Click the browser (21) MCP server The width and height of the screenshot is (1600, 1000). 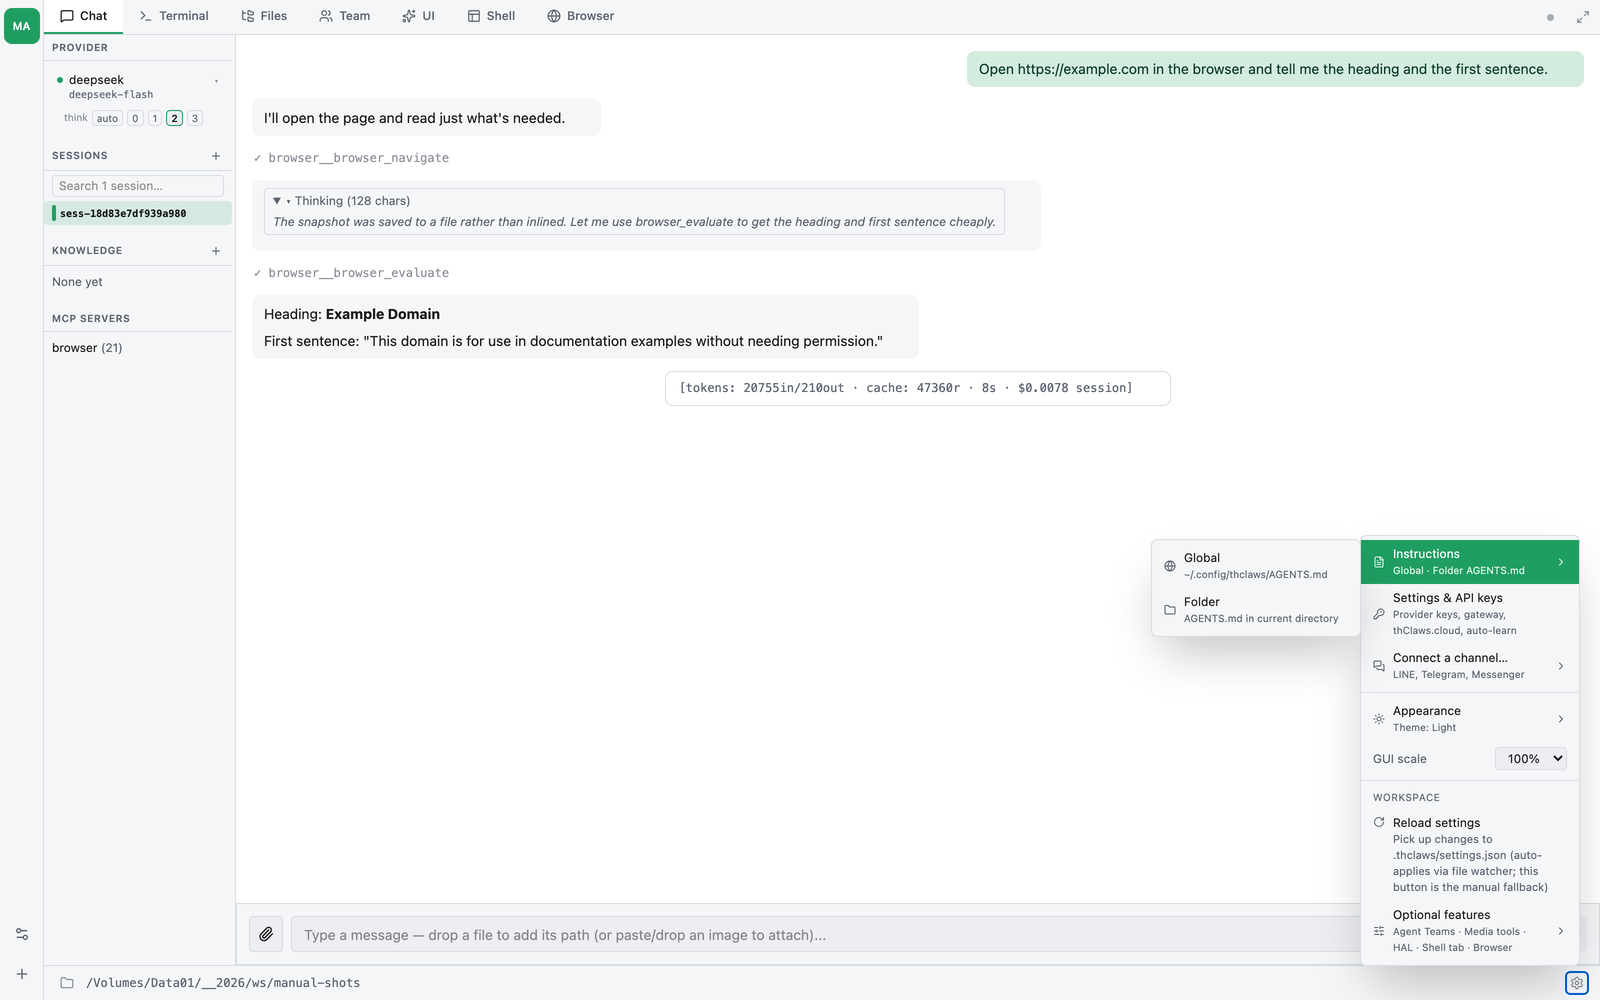click(x=87, y=348)
